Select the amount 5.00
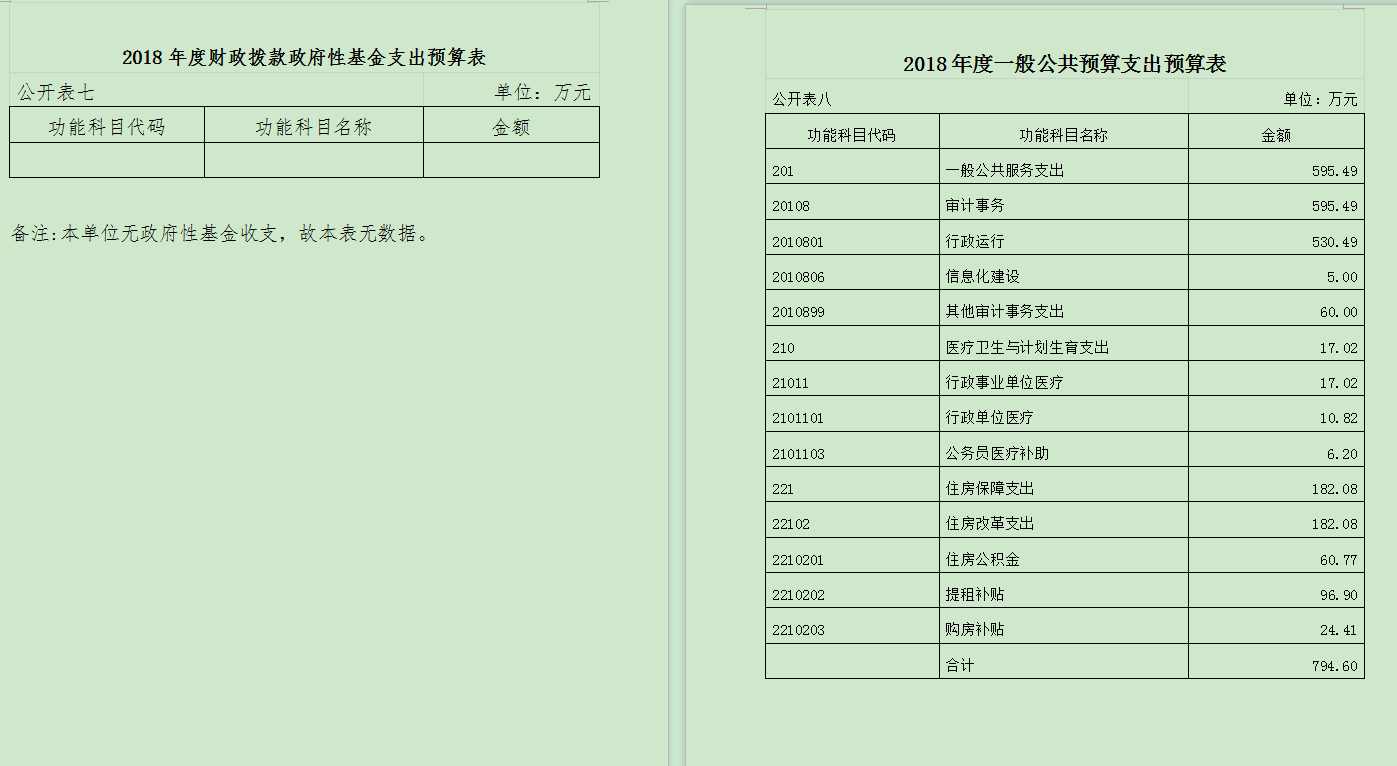 (x=1343, y=277)
